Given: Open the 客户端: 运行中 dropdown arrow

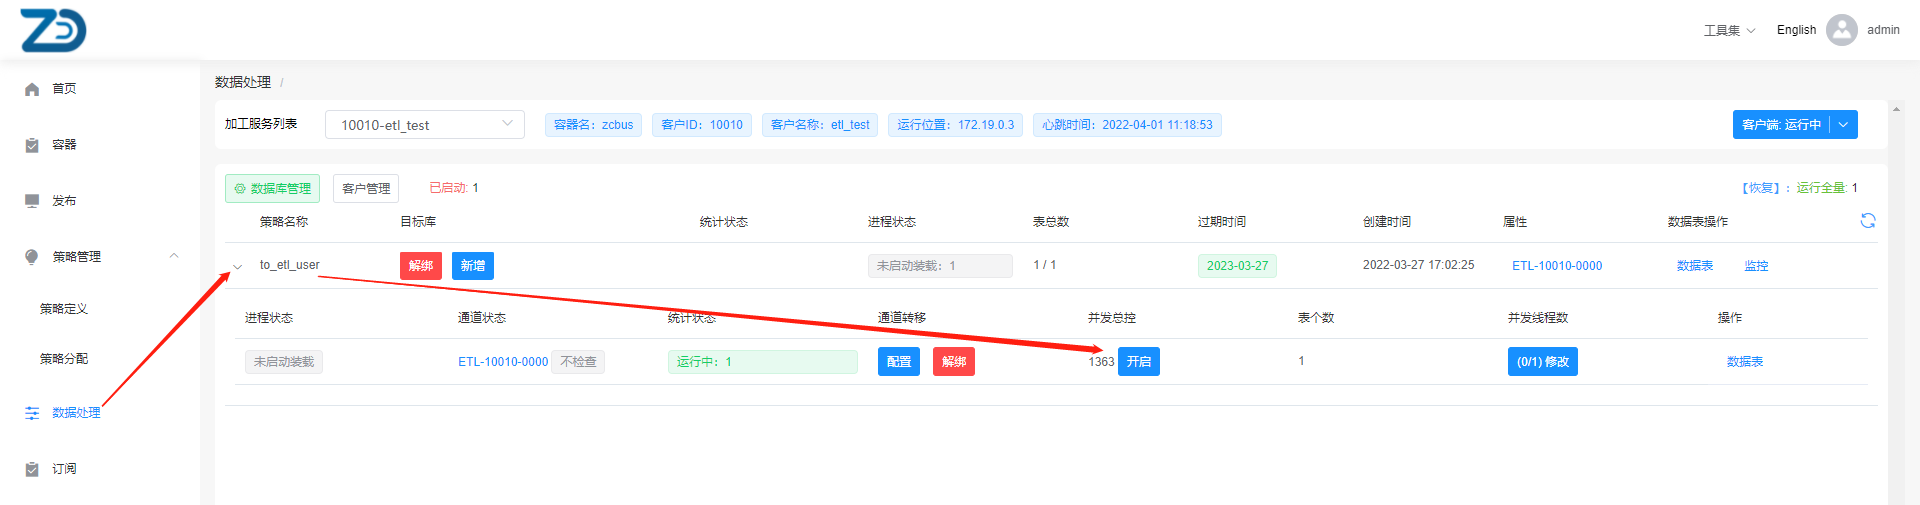Looking at the screenshot, I should 1843,124.
